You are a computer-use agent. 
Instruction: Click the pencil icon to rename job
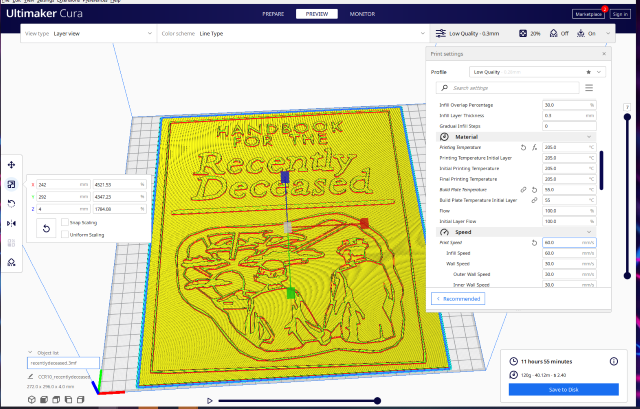click(x=31, y=376)
